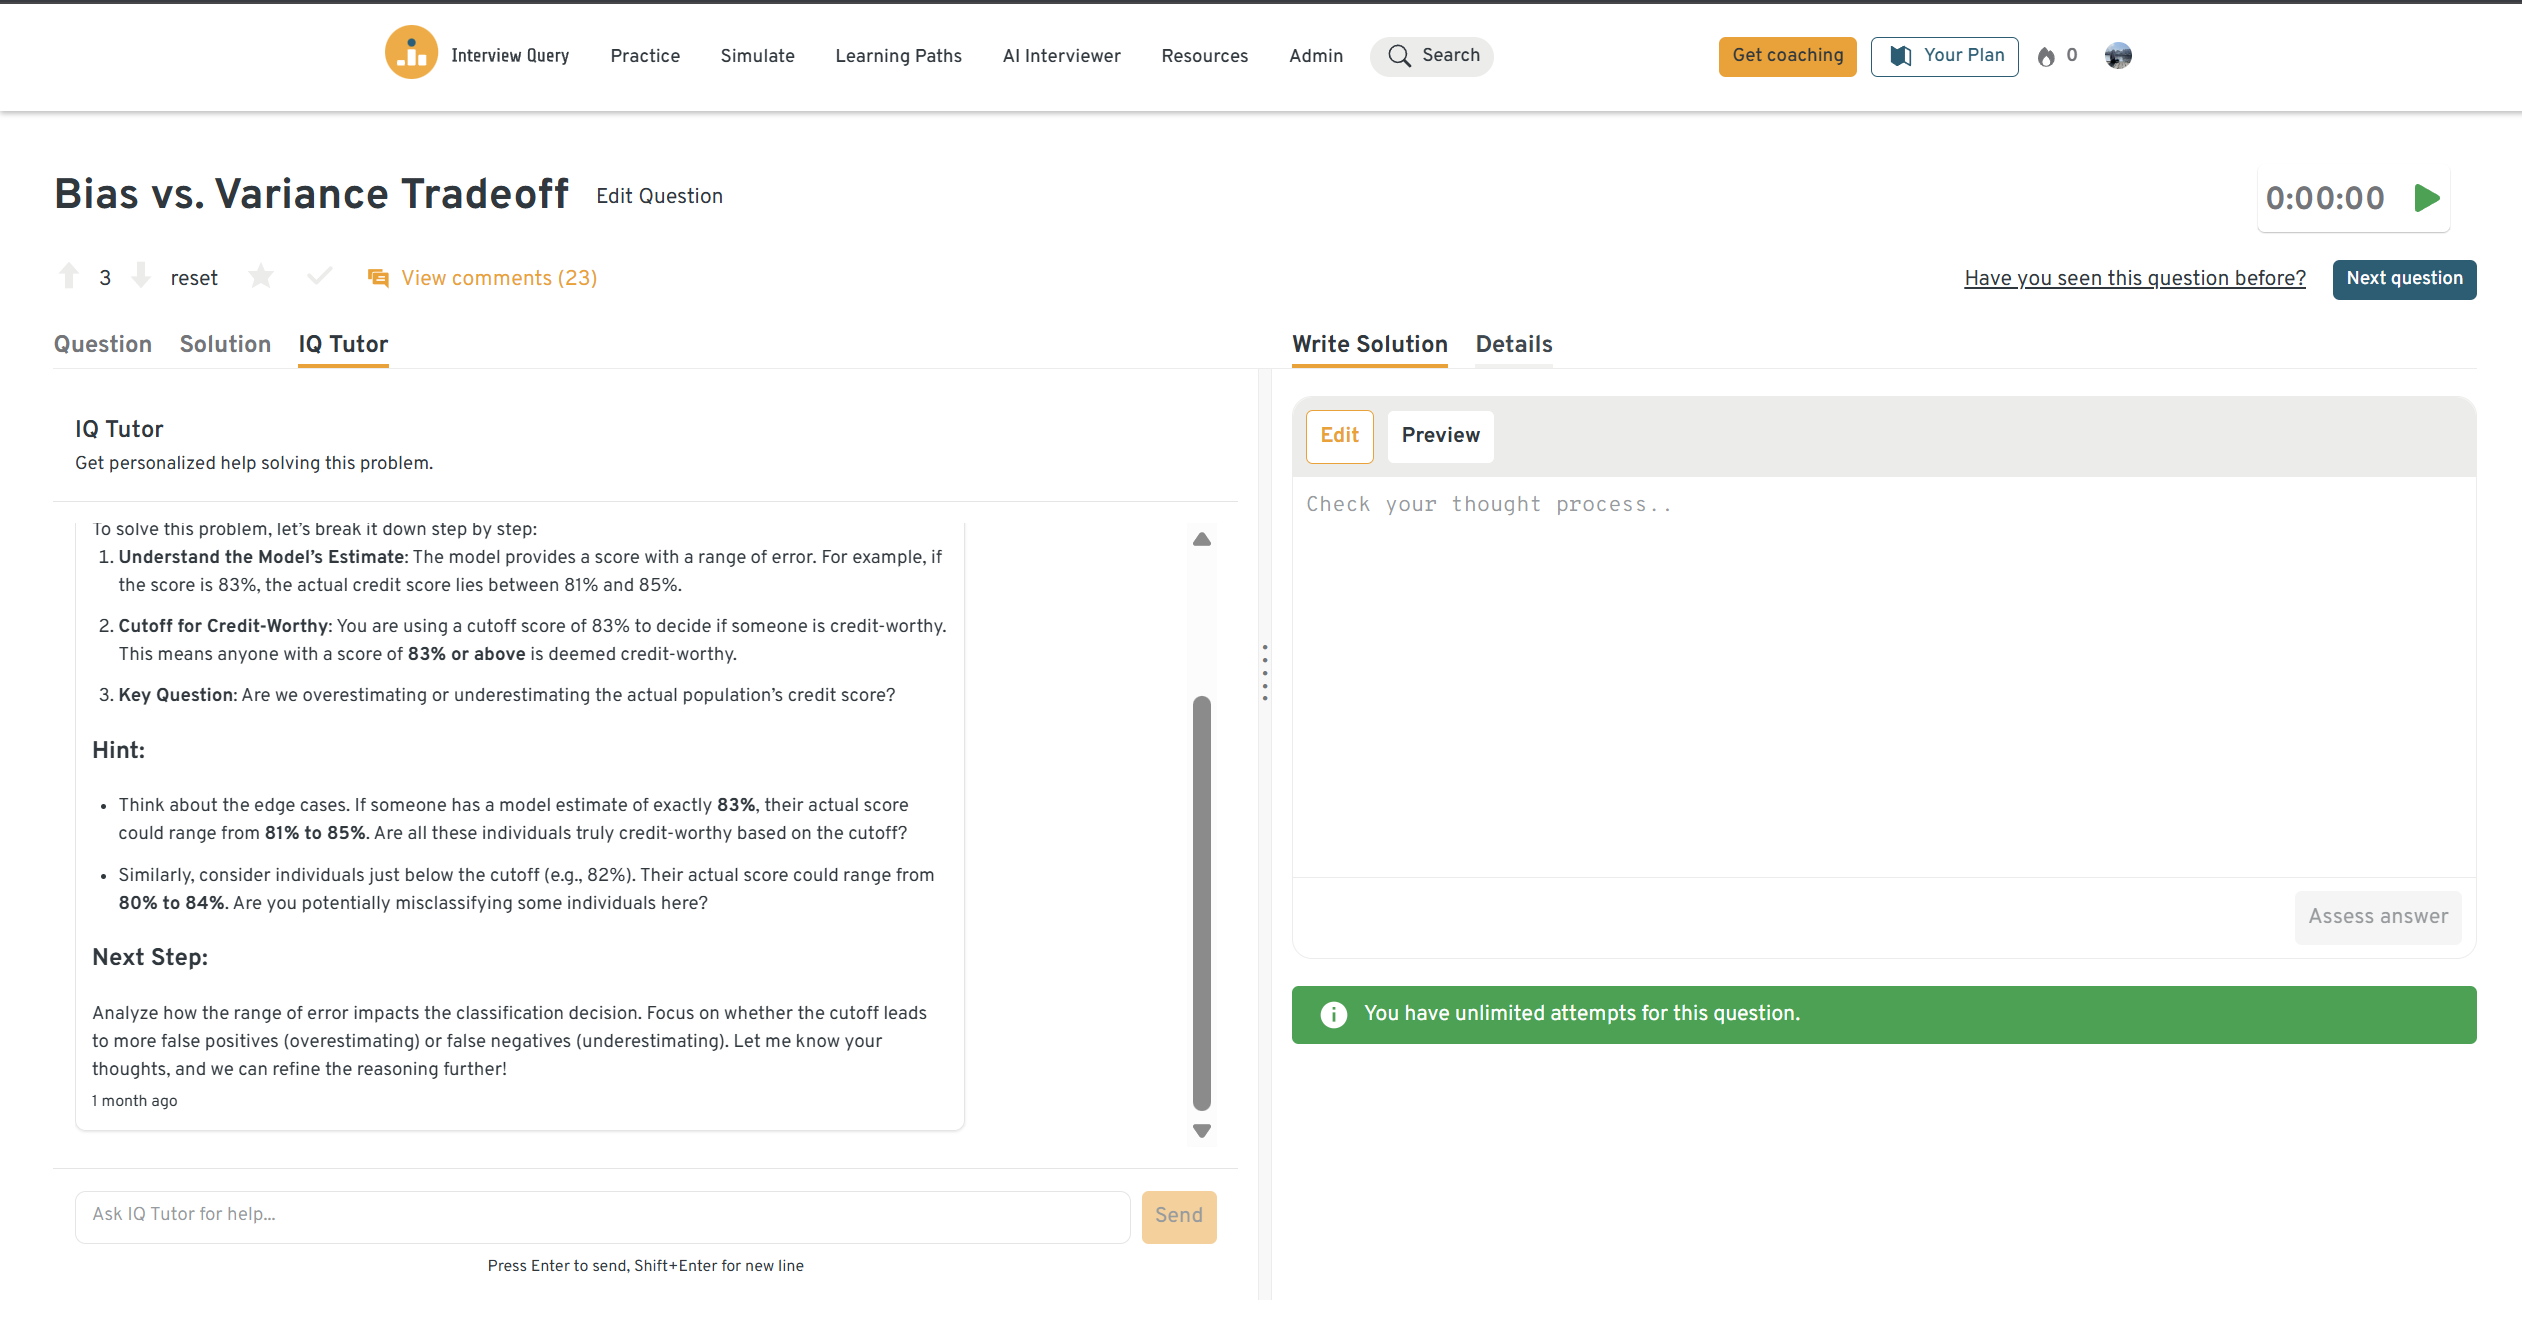Click the magnifier Search box
Image resolution: width=2522 pixels, height=1325 pixels.
[x=1432, y=56]
